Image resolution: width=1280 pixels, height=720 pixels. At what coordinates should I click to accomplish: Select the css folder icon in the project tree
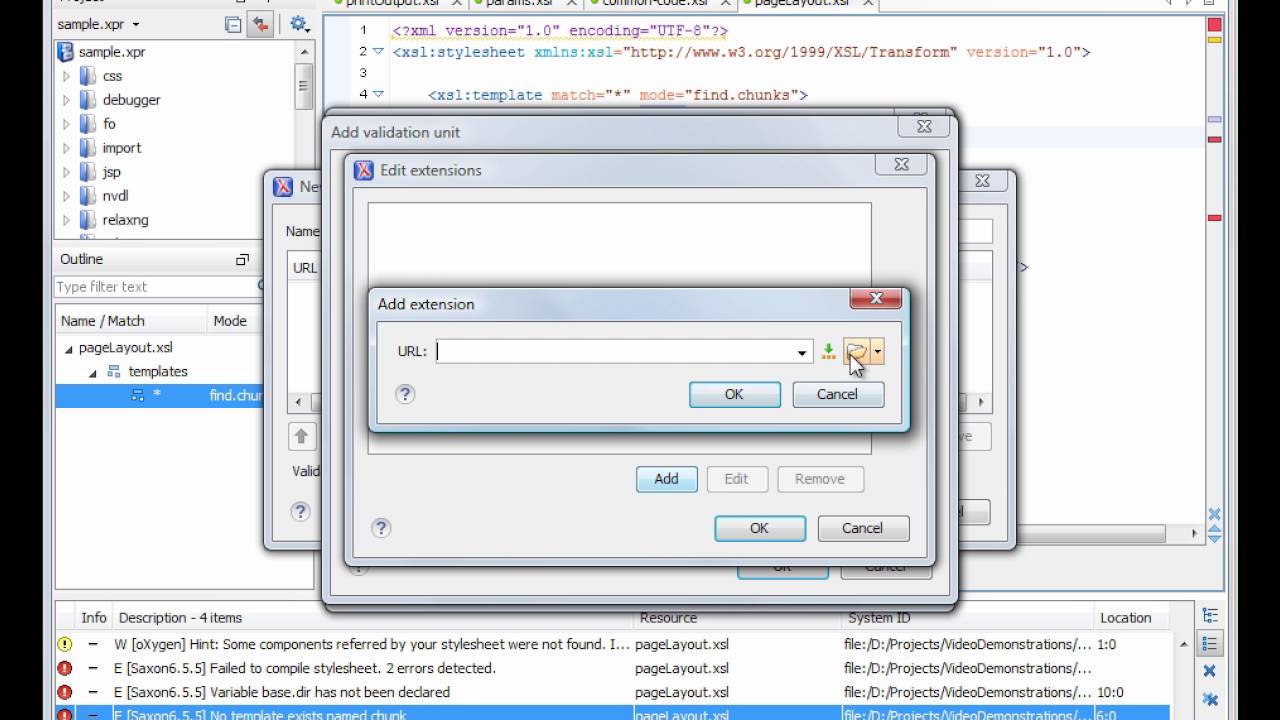click(88, 76)
